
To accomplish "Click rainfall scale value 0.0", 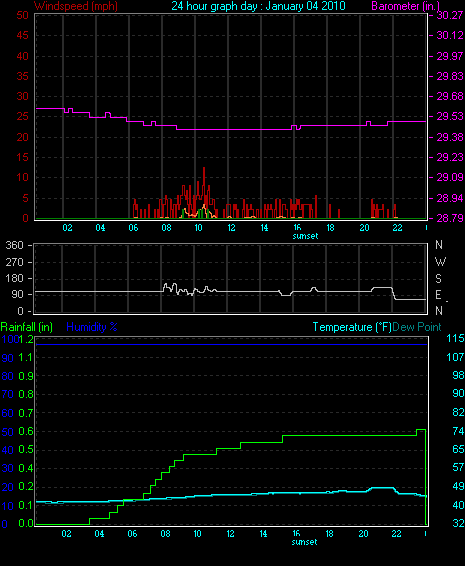I will 26,523.
